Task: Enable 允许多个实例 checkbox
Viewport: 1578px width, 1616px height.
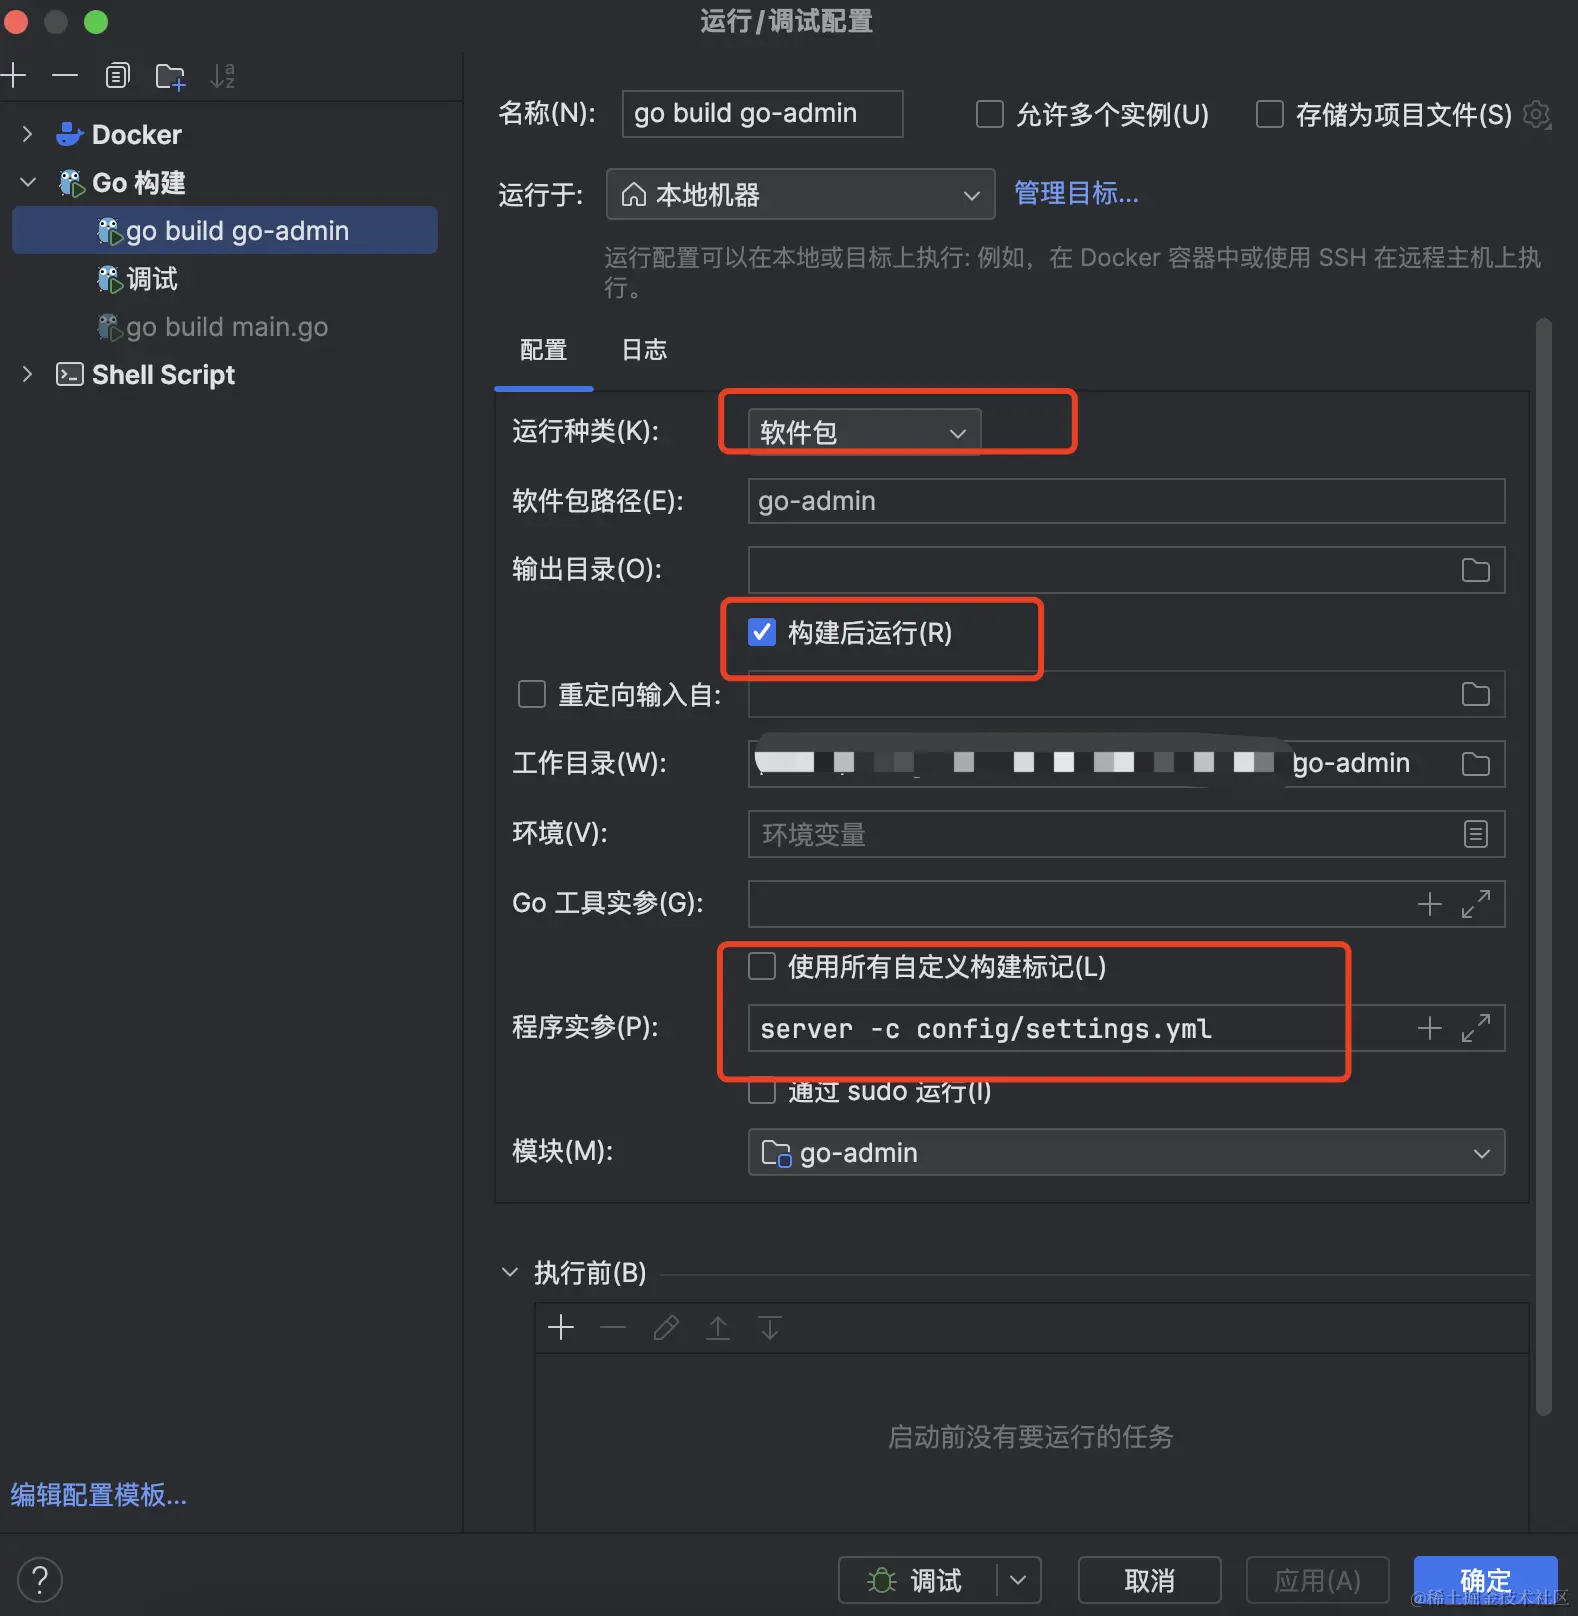Action: click(x=990, y=114)
